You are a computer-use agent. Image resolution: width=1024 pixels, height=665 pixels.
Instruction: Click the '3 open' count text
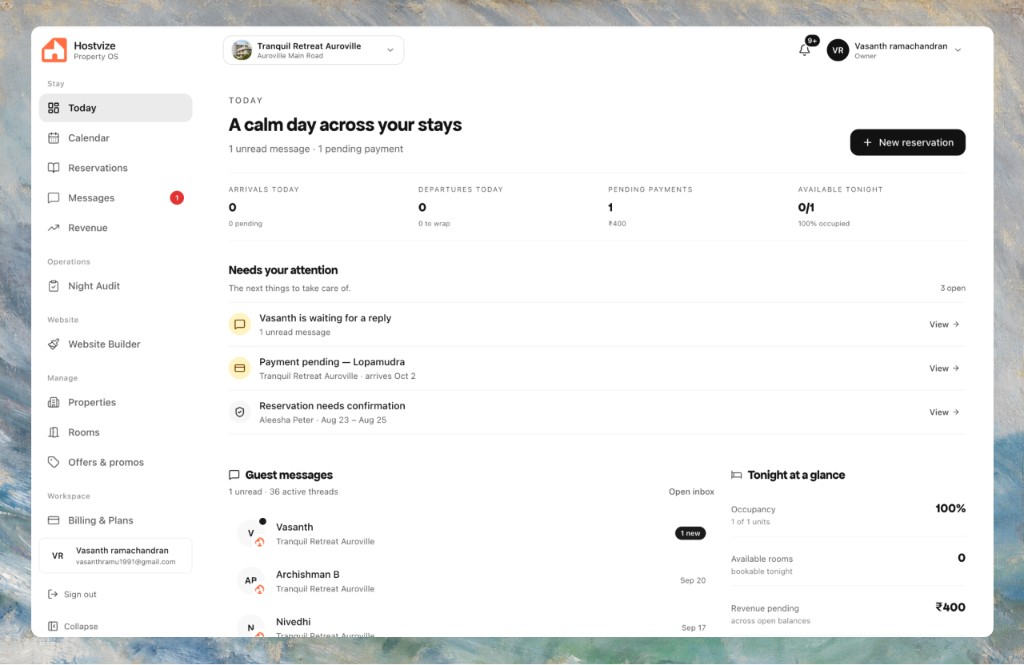click(953, 288)
